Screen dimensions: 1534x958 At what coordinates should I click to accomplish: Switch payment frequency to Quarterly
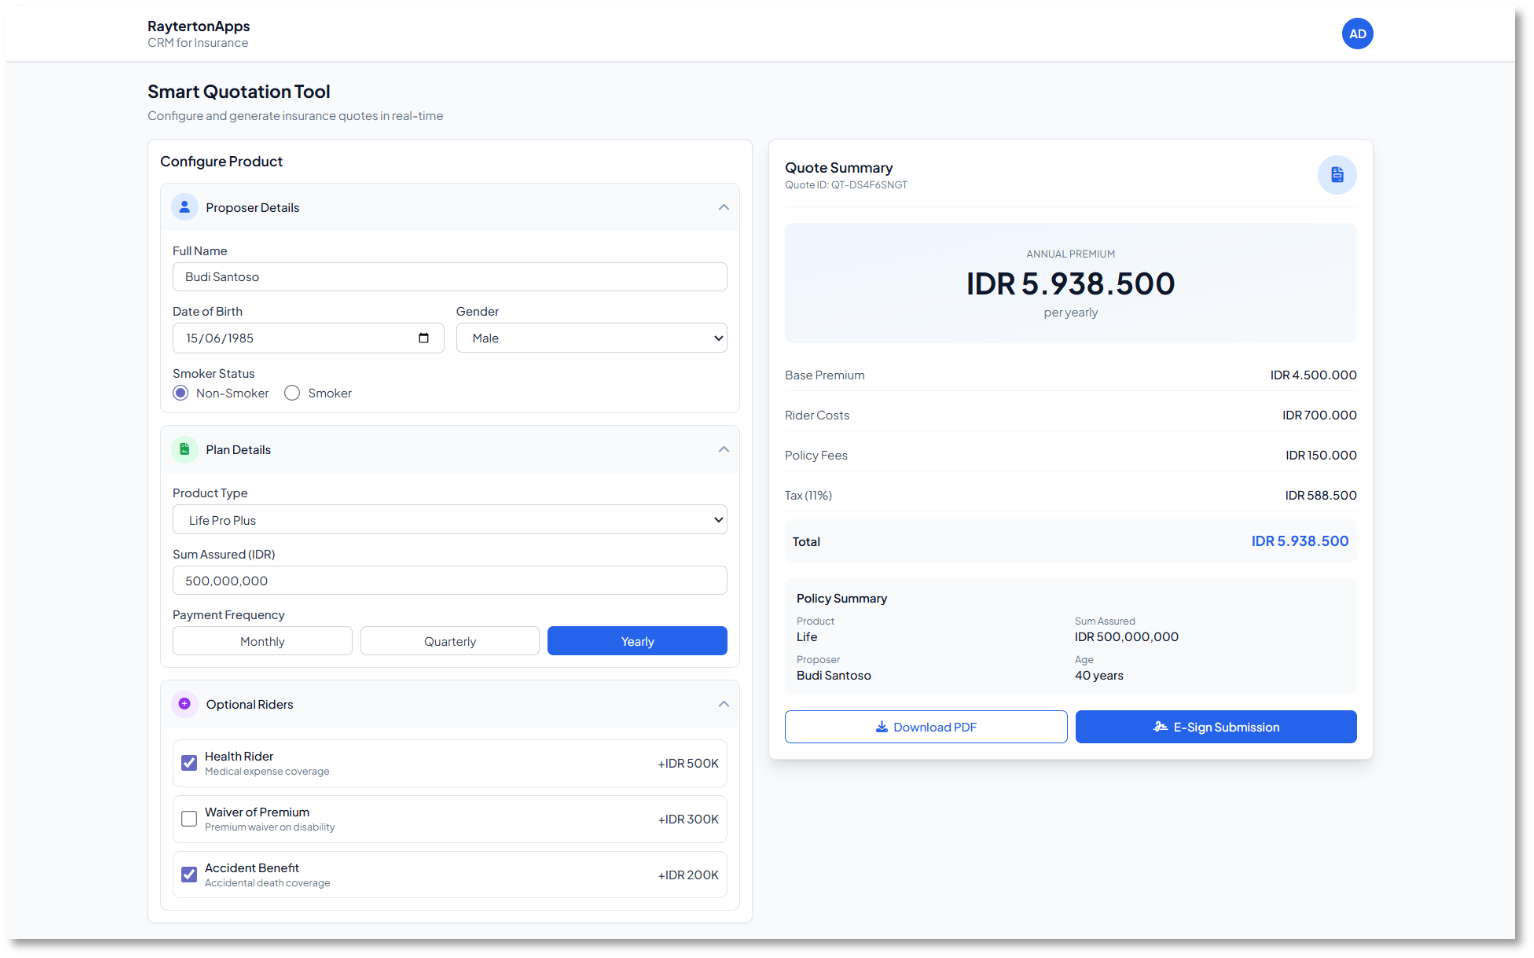450,641
